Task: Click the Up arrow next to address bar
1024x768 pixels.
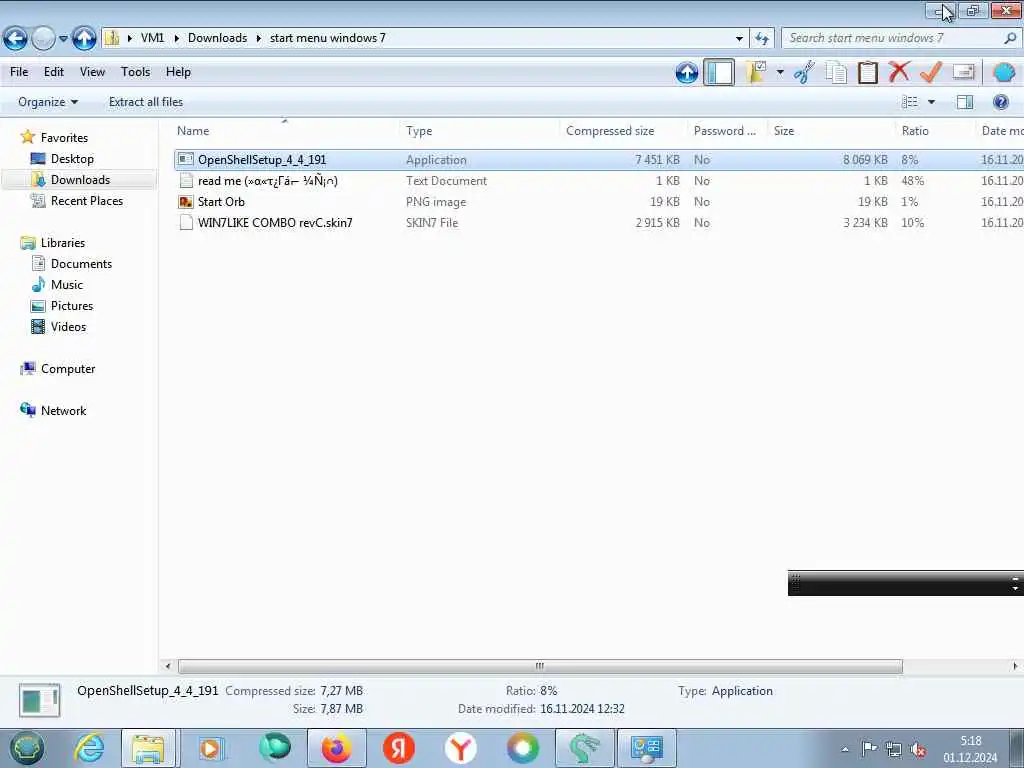Action: pos(84,39)
